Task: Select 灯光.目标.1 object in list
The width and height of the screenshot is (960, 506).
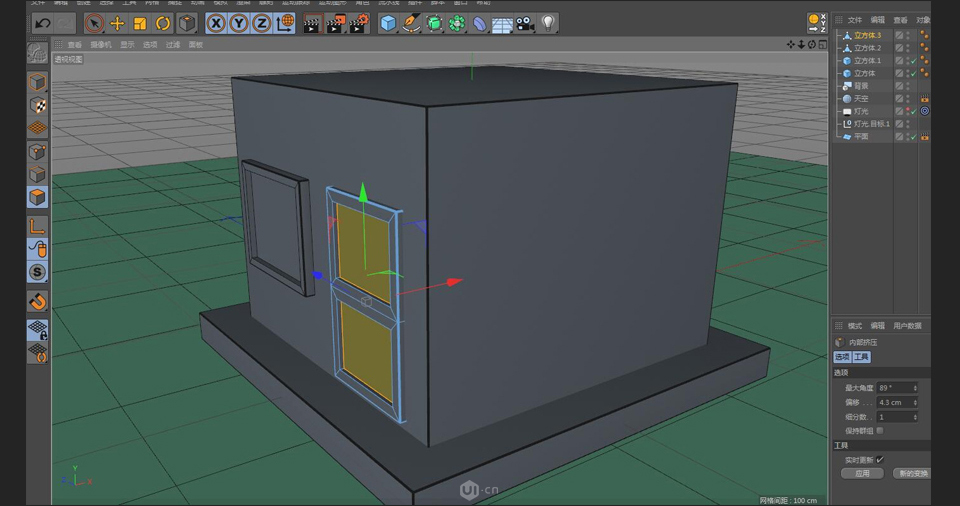Action: pyautogui.click(x=872, y=124)
